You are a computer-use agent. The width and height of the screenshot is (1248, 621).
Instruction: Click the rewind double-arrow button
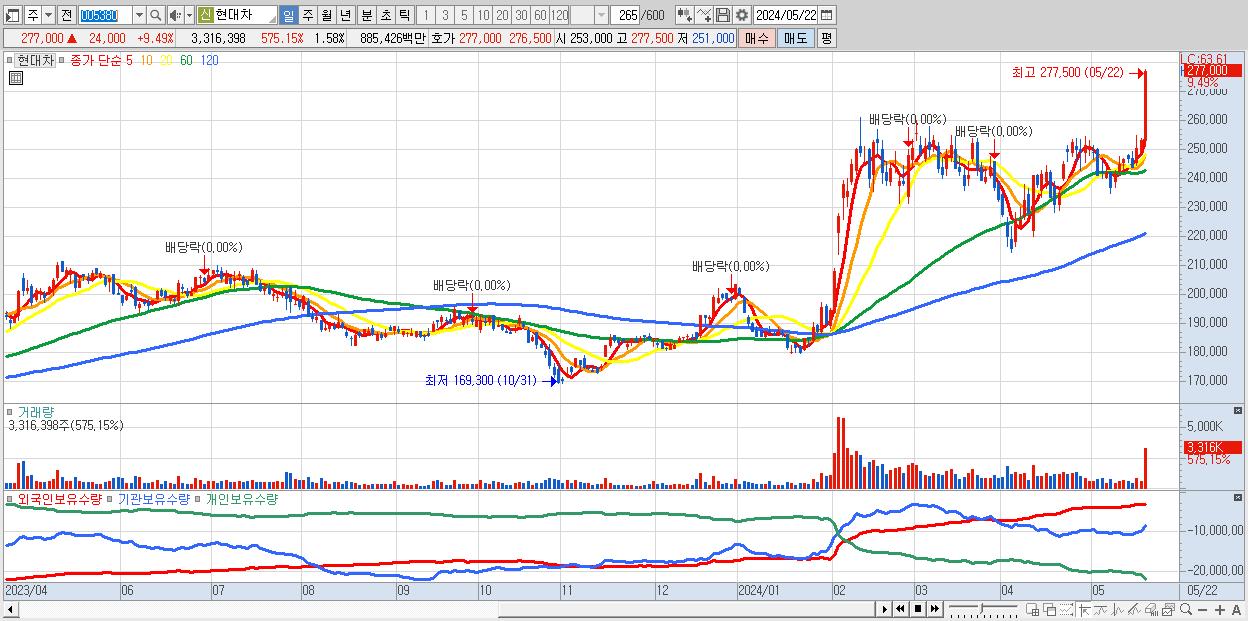tap(900, 609)
